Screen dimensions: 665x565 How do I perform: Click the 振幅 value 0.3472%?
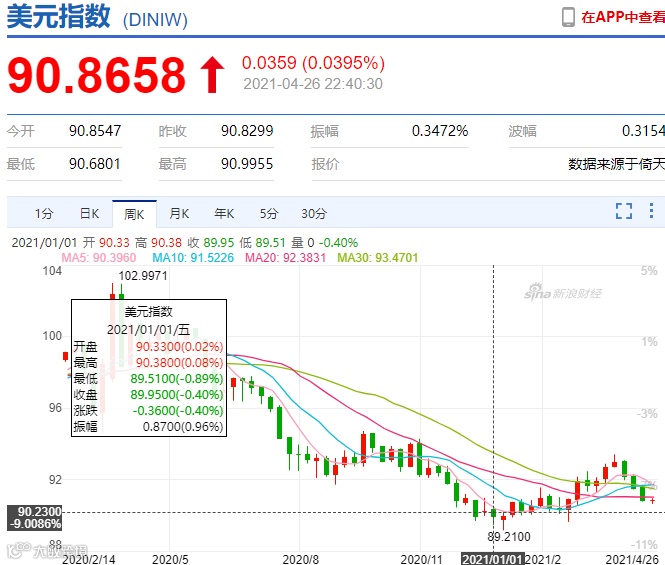click(x=440, y=131)
